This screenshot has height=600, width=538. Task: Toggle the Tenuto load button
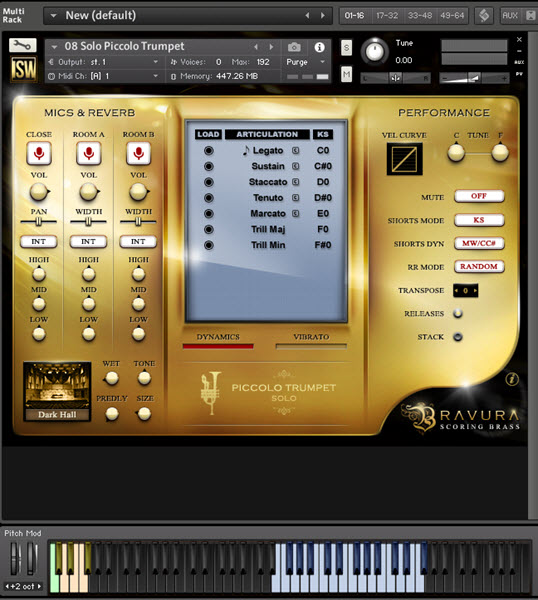[209, 198]
